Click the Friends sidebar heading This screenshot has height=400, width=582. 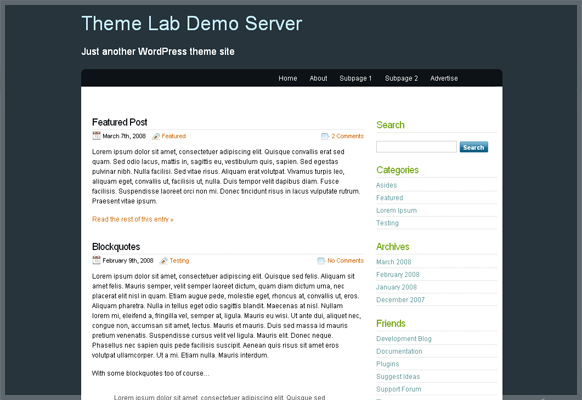click(x=390, y=324)
